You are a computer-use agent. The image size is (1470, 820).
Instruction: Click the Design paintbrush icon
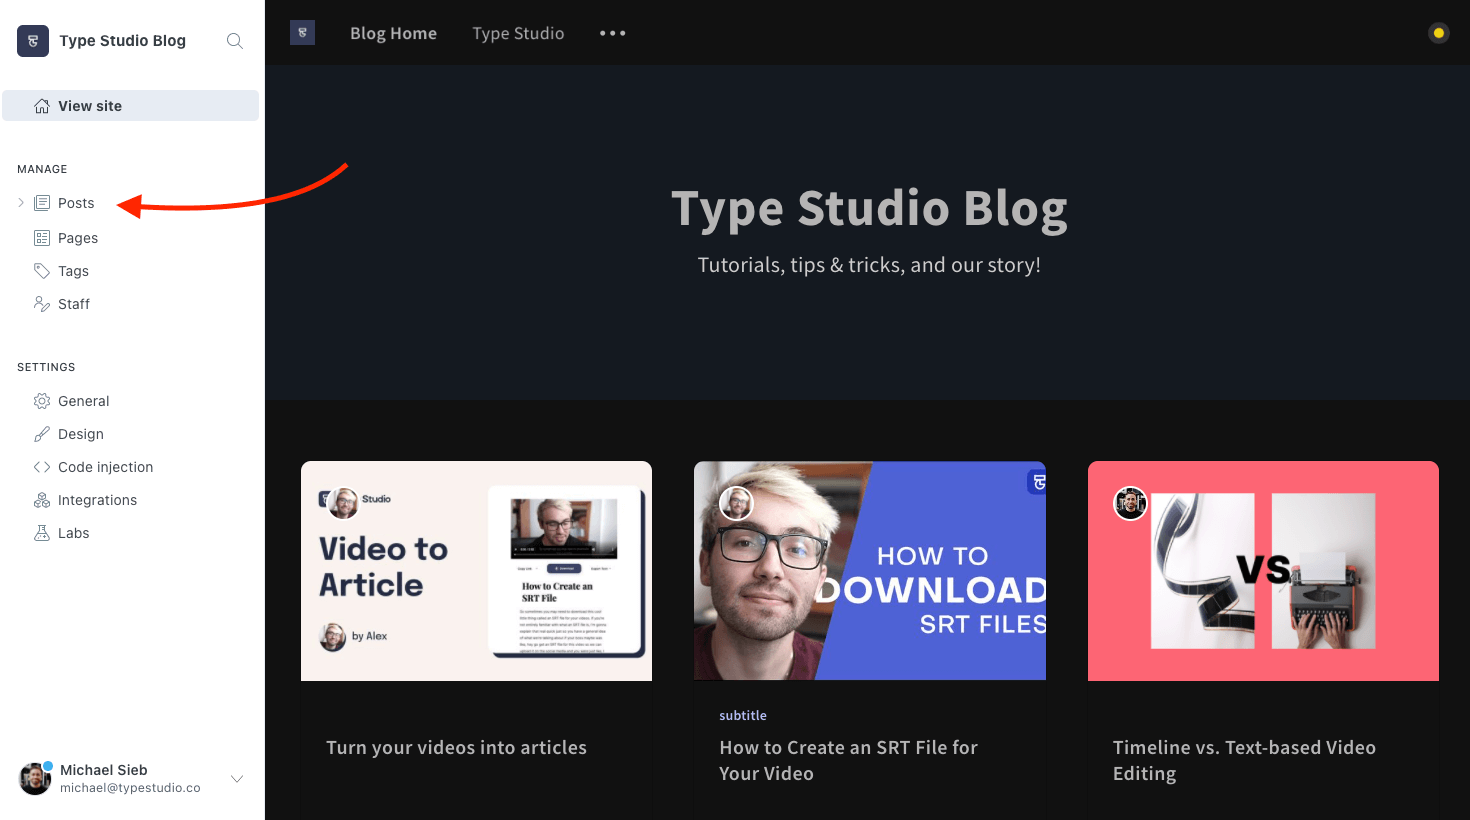click(42, 434)
